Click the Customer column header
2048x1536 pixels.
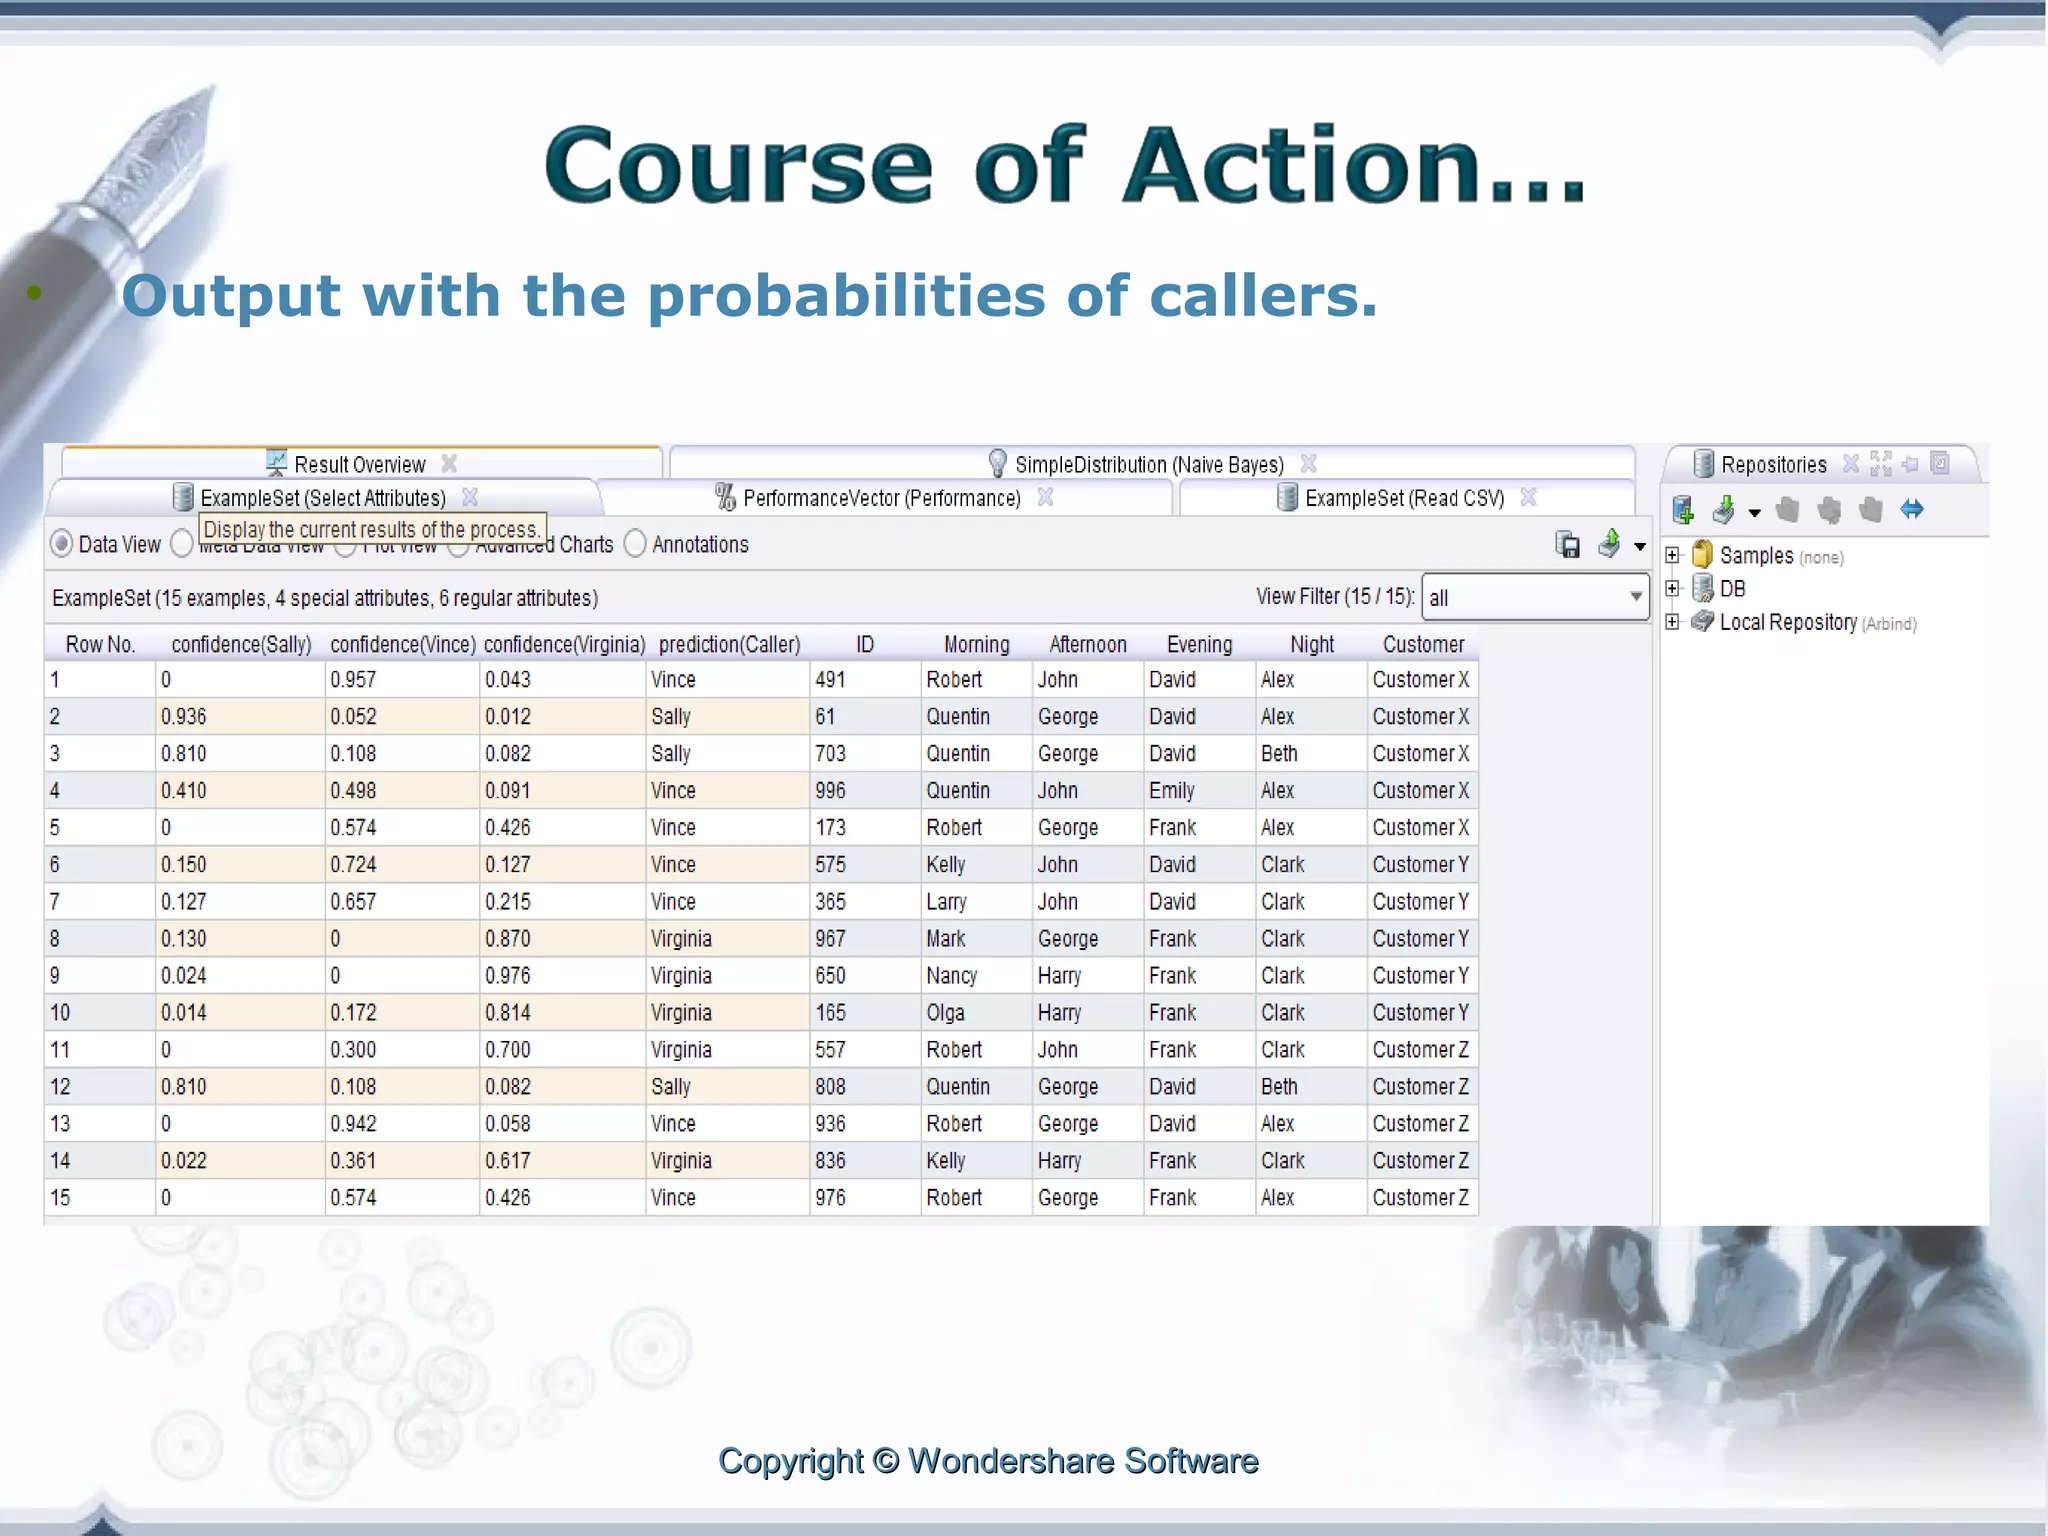tap(1423, 644)
